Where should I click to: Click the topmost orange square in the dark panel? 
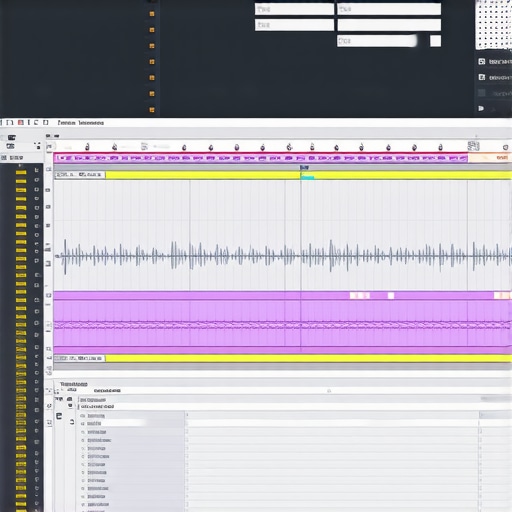point(152,14)
